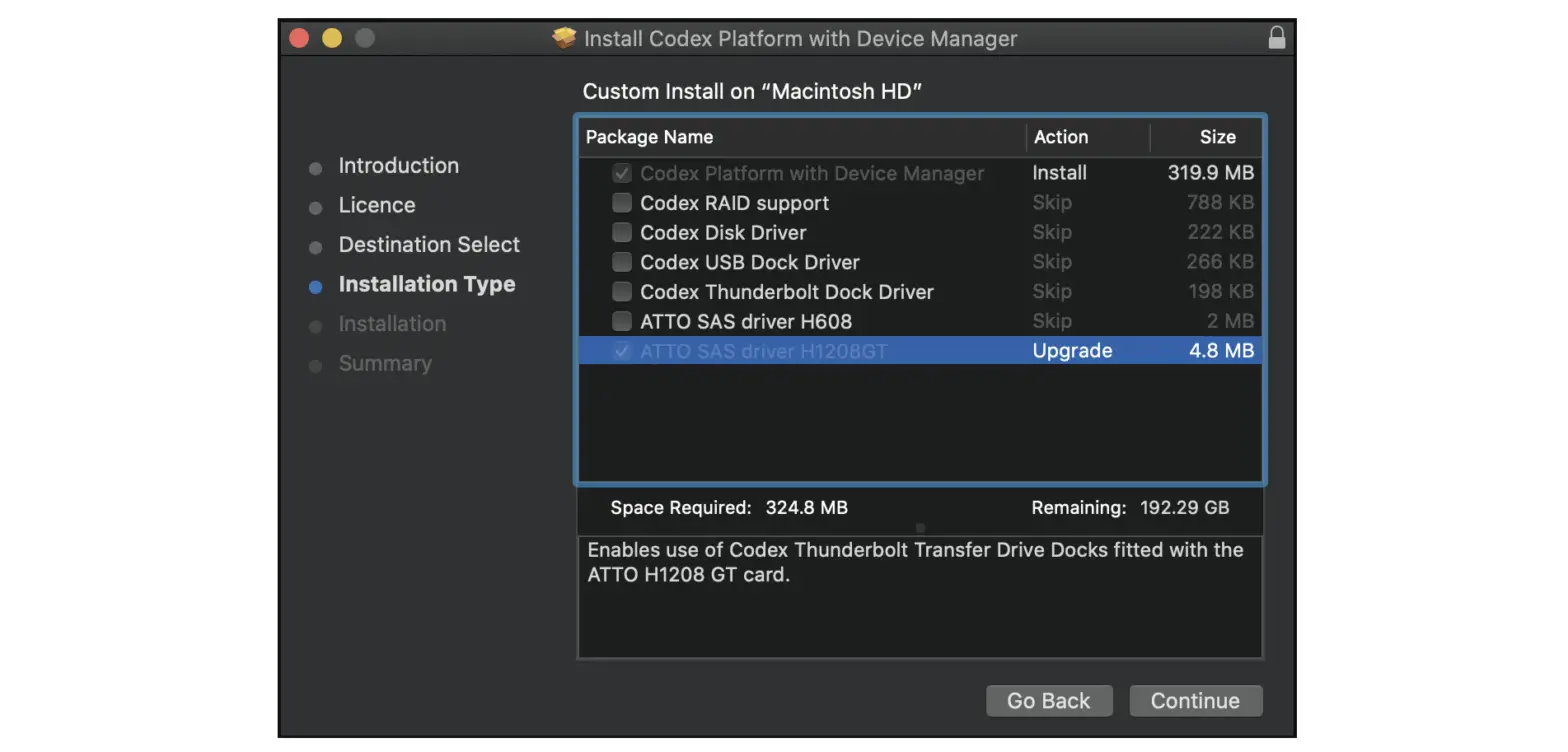Toggle the ATTO SAS driver H1208GT checkbox

tap(622, 351)
